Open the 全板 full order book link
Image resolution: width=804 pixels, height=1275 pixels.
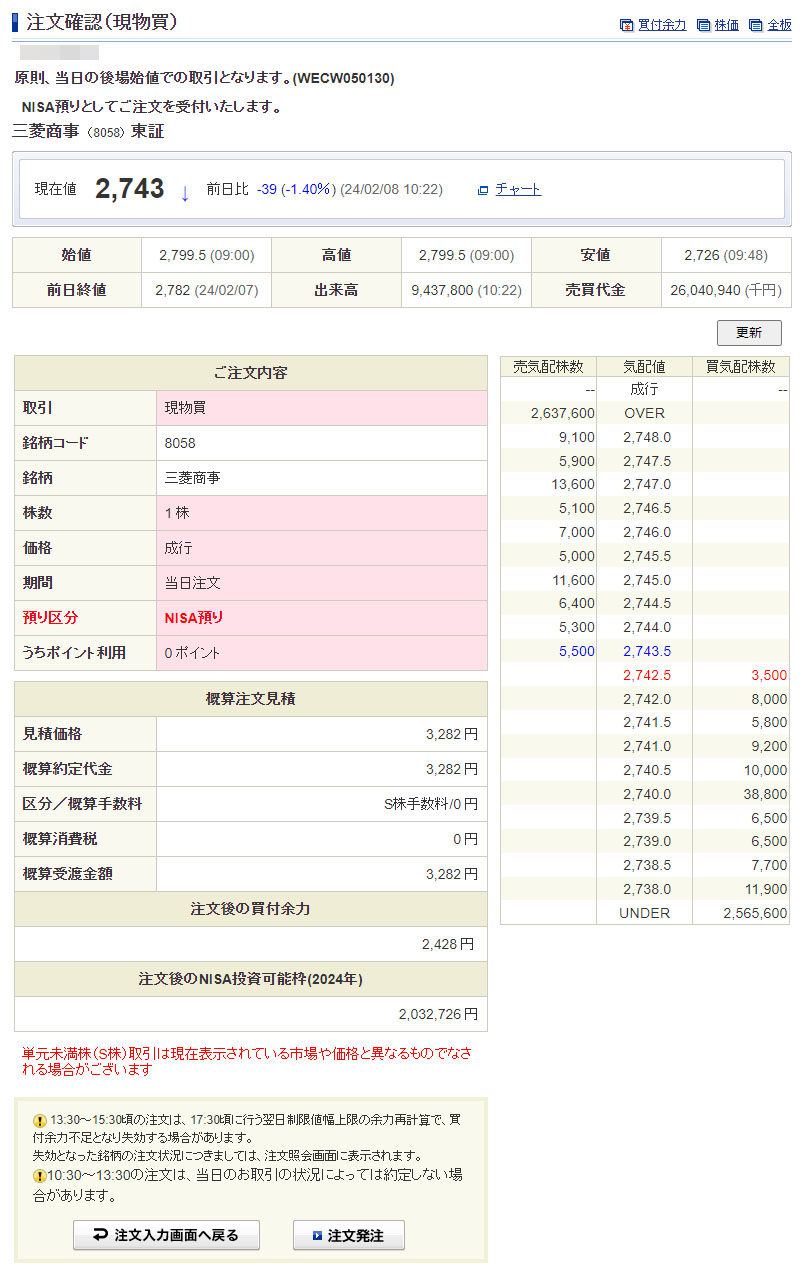click(x=779, y=25)
